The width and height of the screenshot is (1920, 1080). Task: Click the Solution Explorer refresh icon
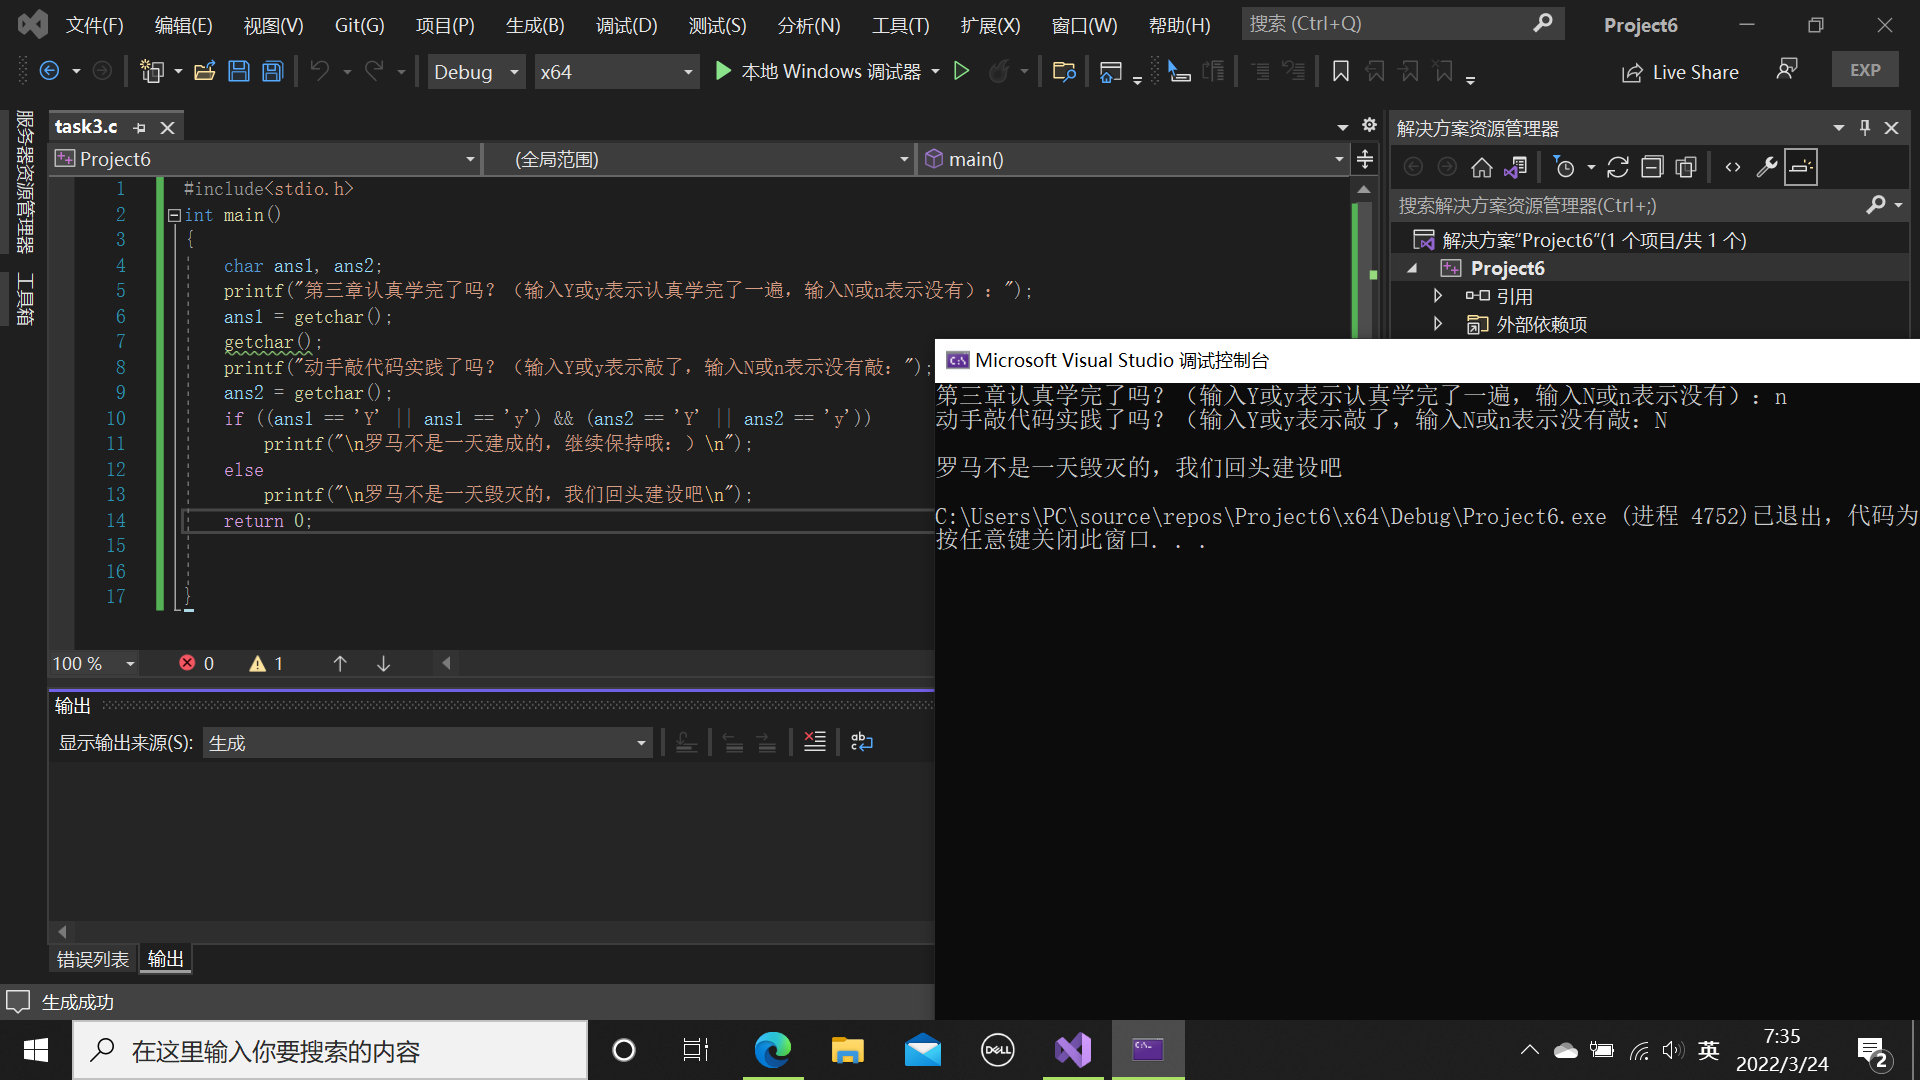coord(1617,167)
